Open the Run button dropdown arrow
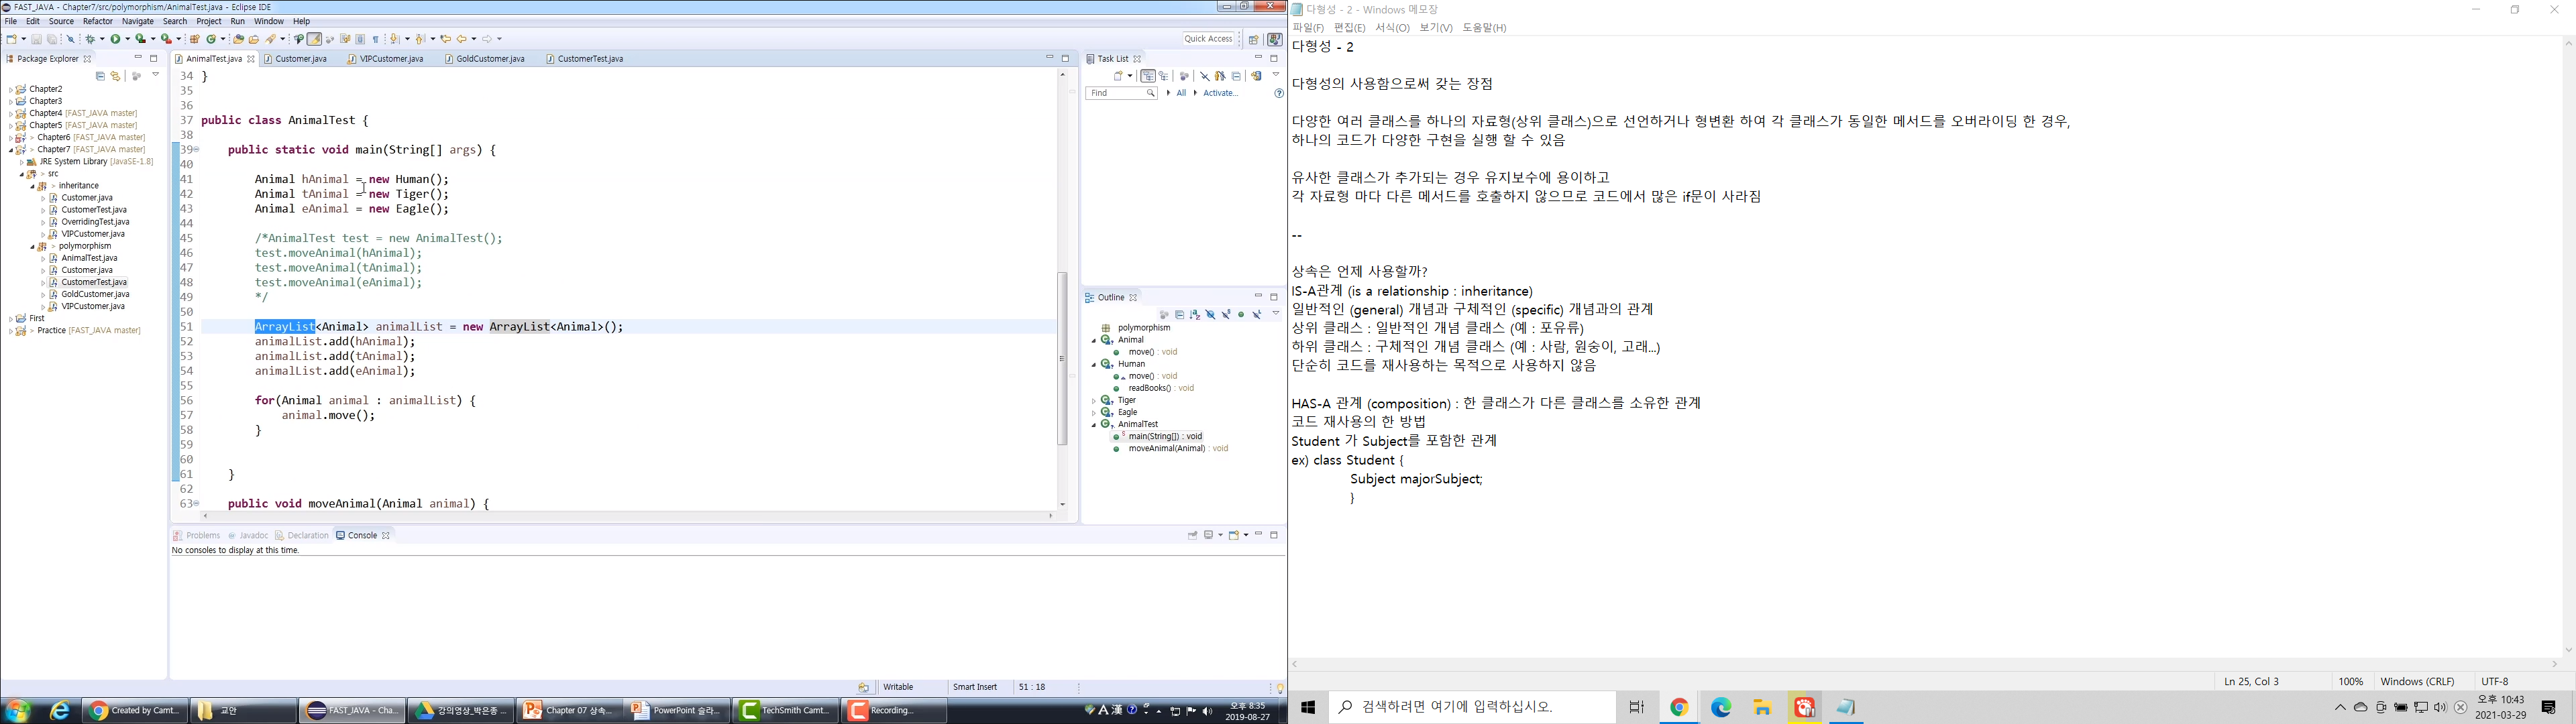The width and height of the screenshot is (2576, 724). tap(127, 39)
